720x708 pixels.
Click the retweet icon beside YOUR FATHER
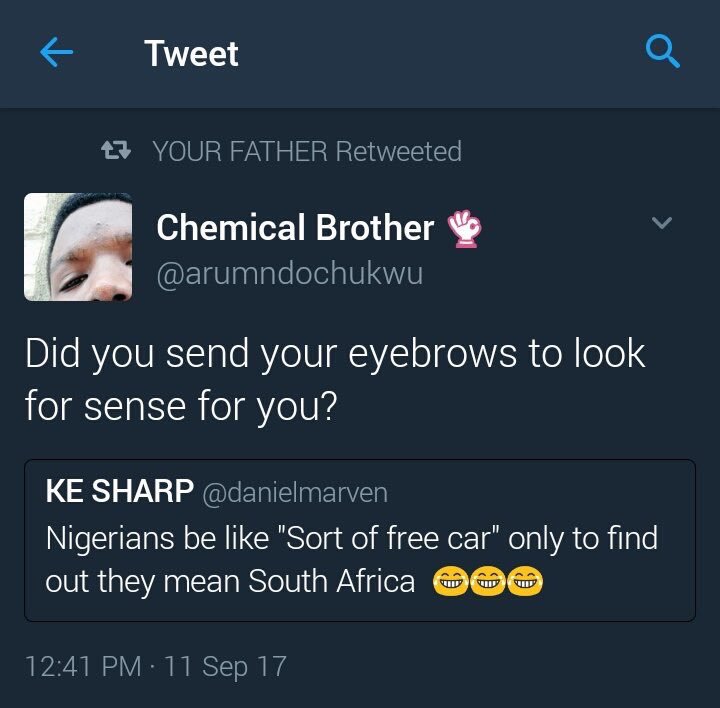click(x=118, y=152)
